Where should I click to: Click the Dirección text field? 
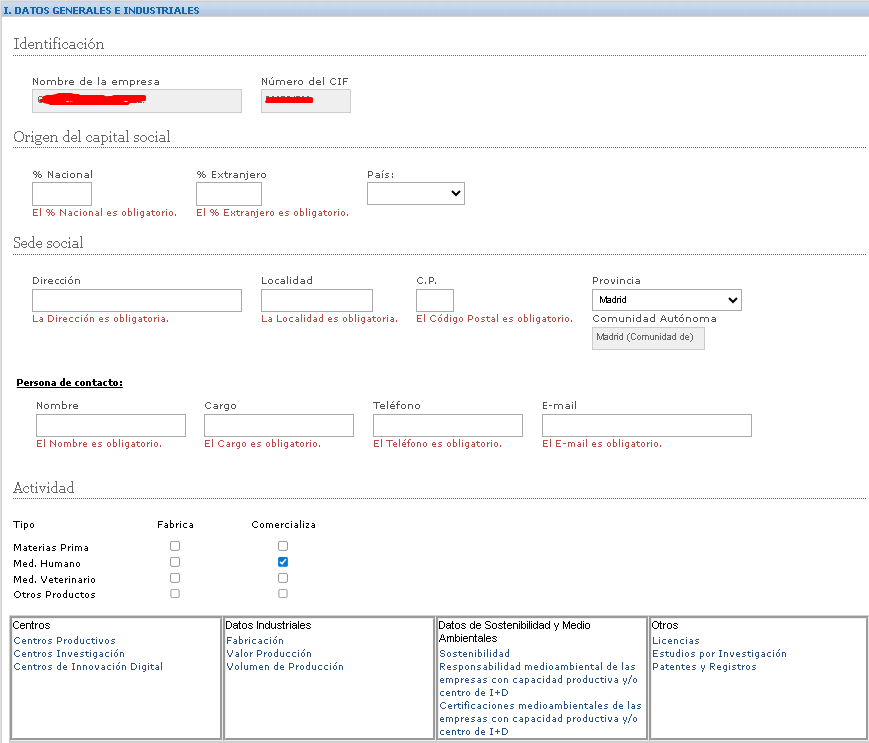click(137, 301)
